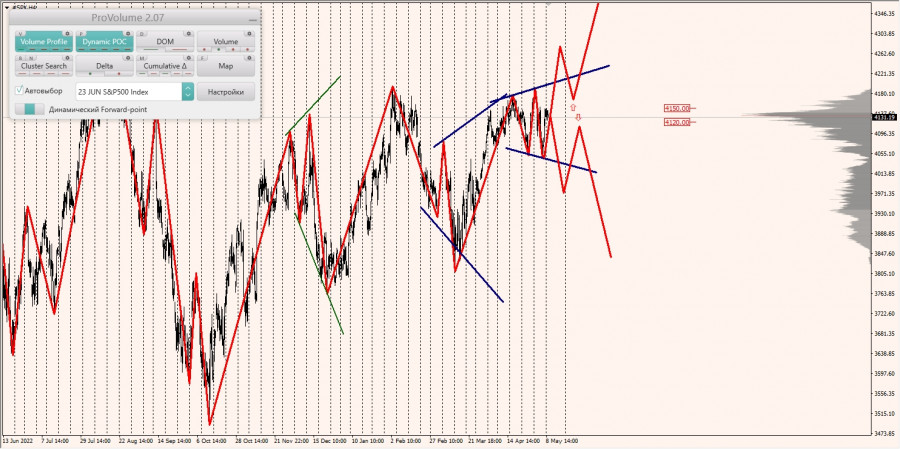900x449 pixels.
Task: Click the 4262.60 price axis label
Action: pyautogui.click(x=885, y=53)
